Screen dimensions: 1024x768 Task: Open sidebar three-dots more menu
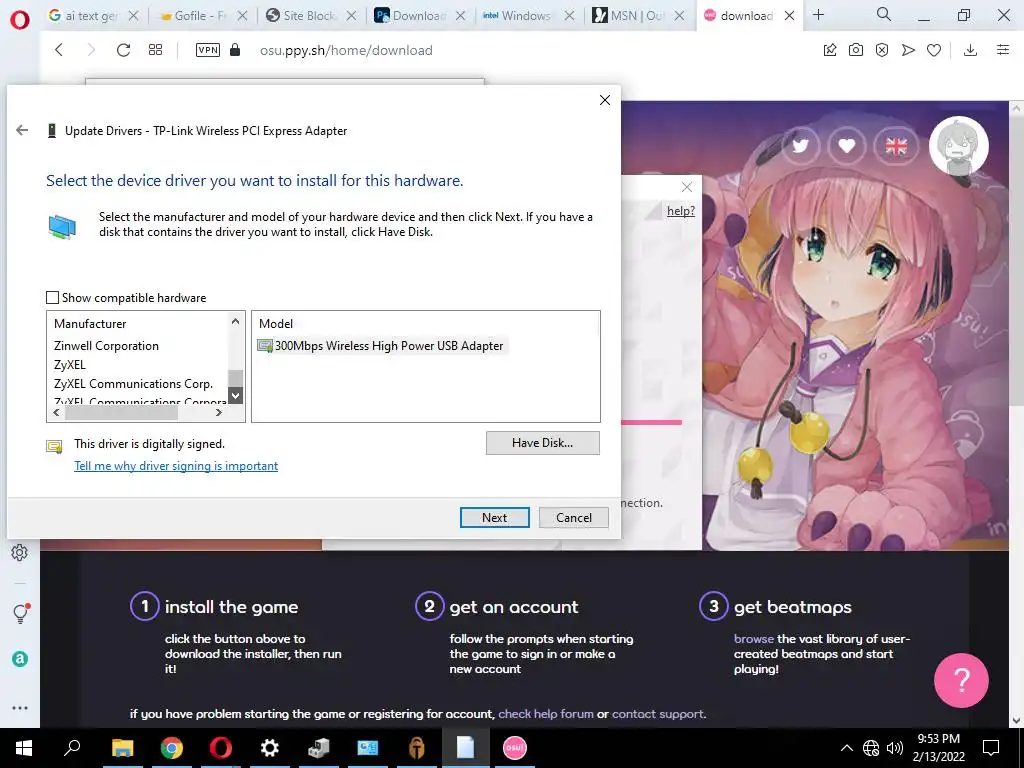pos(20,708)
